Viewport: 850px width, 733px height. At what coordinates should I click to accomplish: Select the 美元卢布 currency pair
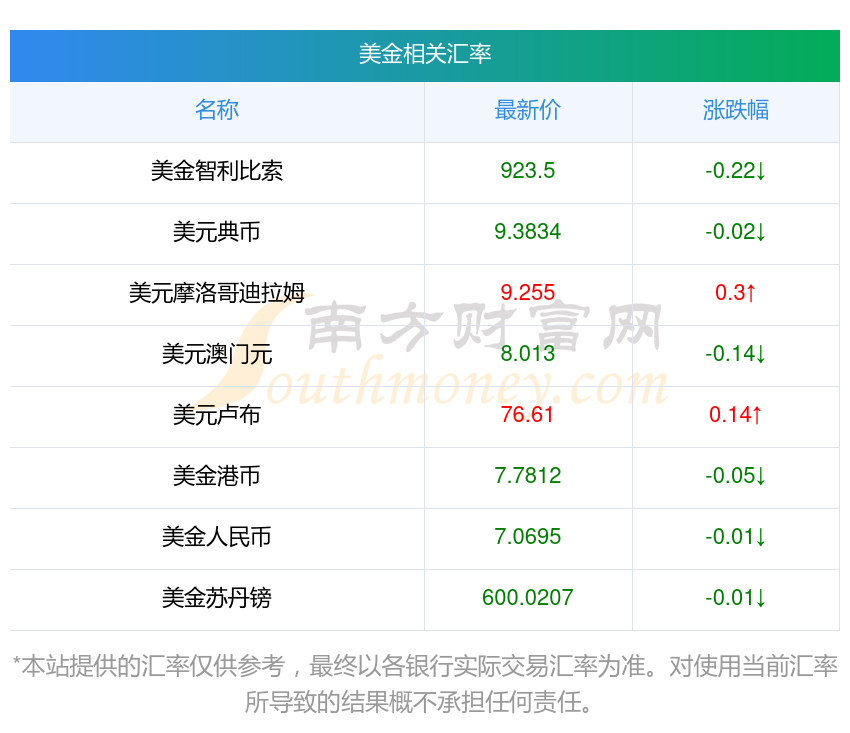coord(217,415)
